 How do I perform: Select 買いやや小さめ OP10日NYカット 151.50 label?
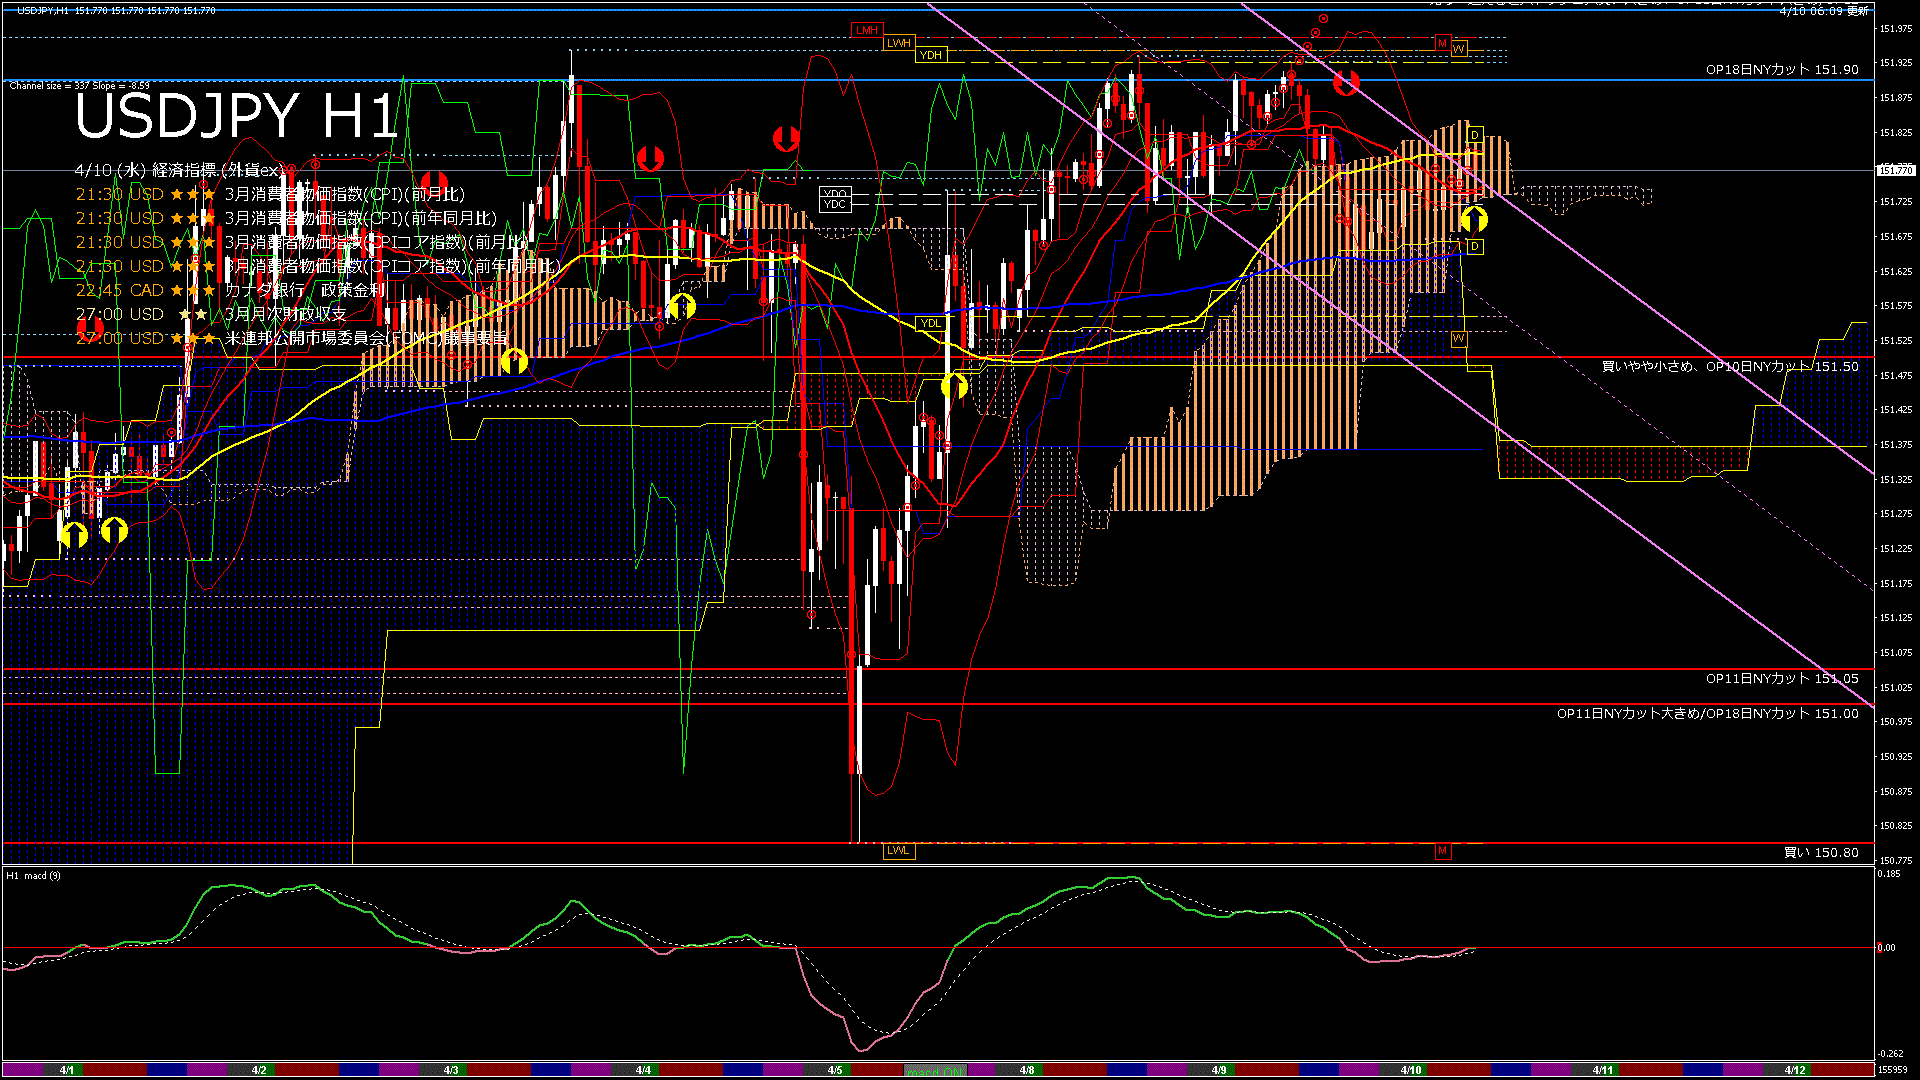tap(1730, 367)
